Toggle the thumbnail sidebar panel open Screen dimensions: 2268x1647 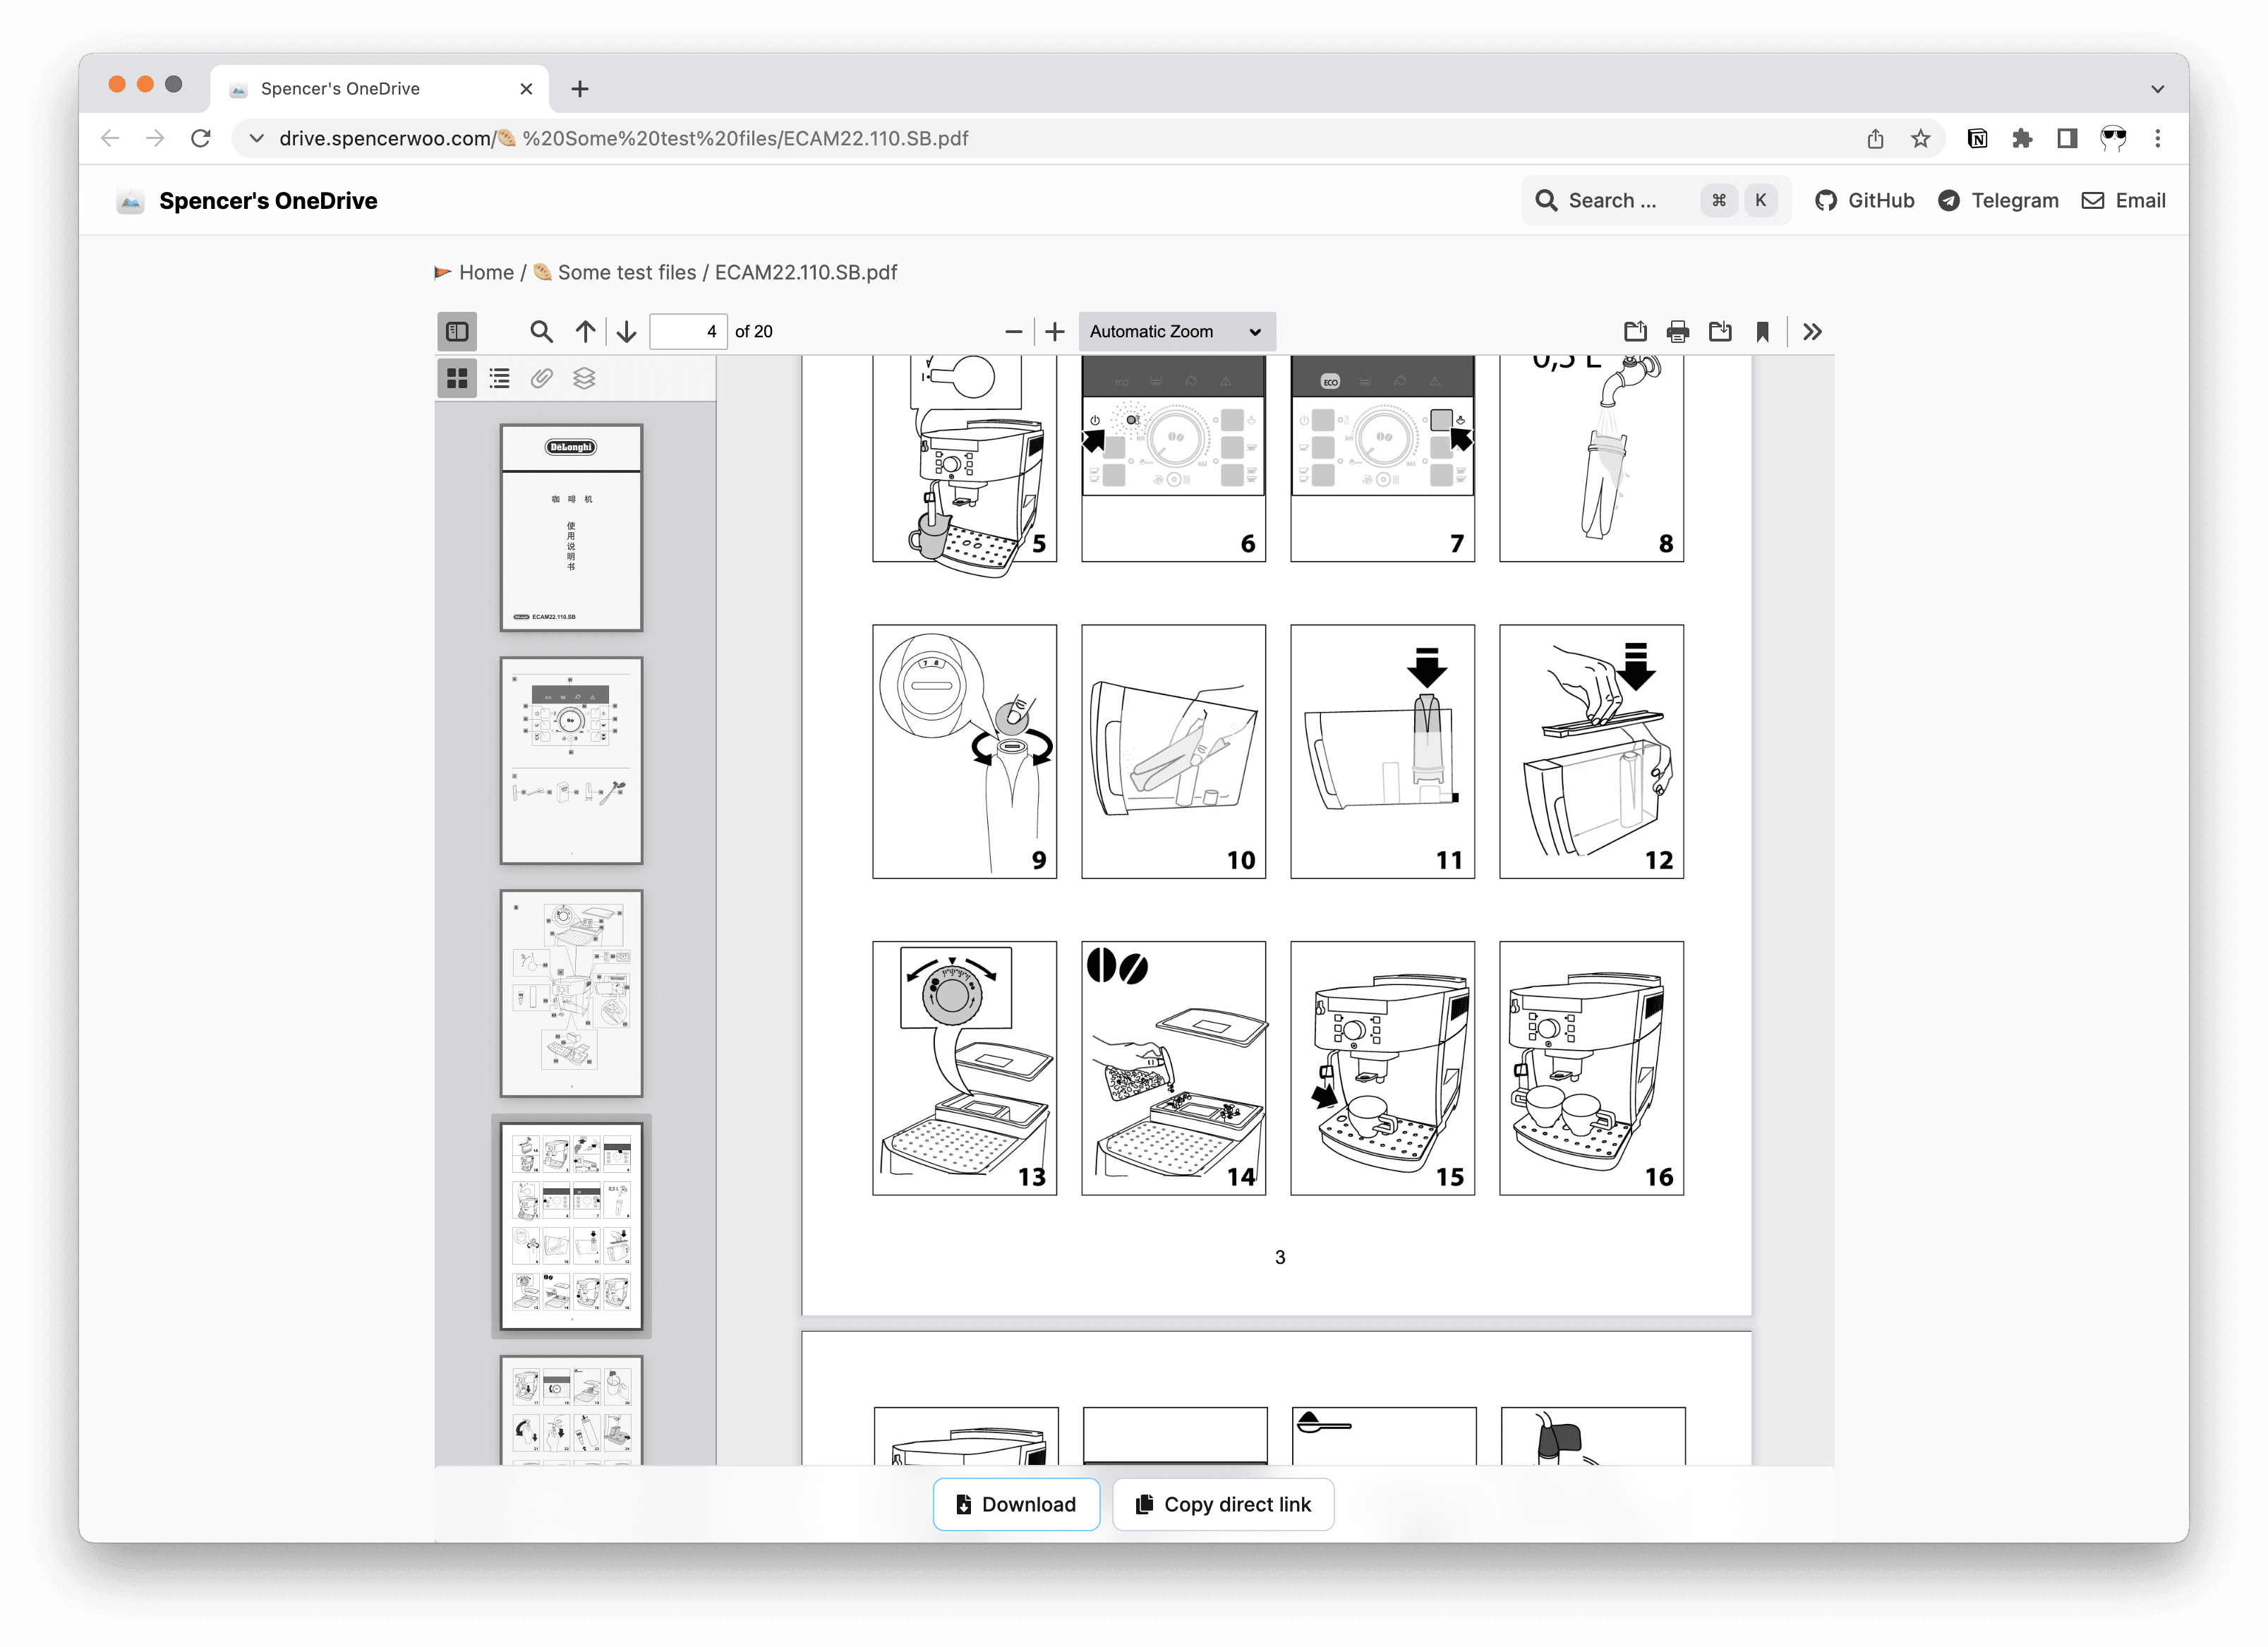click(x=459, y=331)
